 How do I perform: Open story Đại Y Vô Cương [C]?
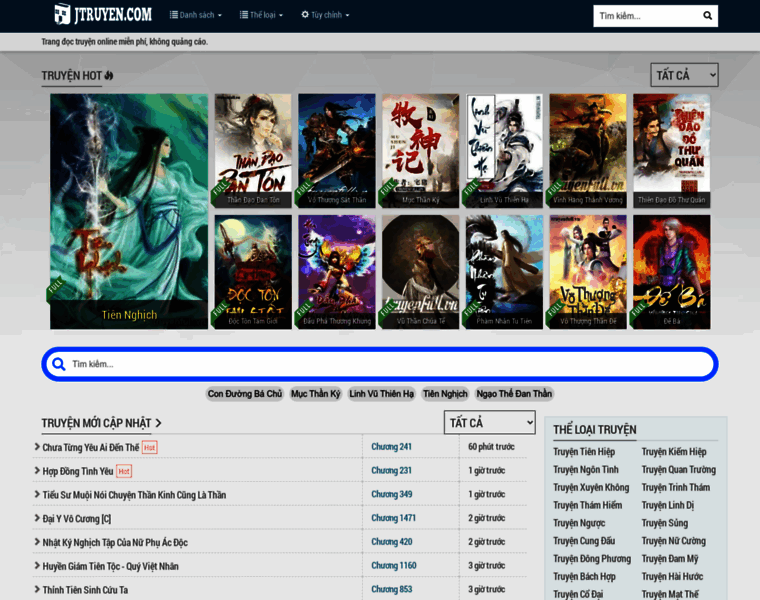point(77,519)
